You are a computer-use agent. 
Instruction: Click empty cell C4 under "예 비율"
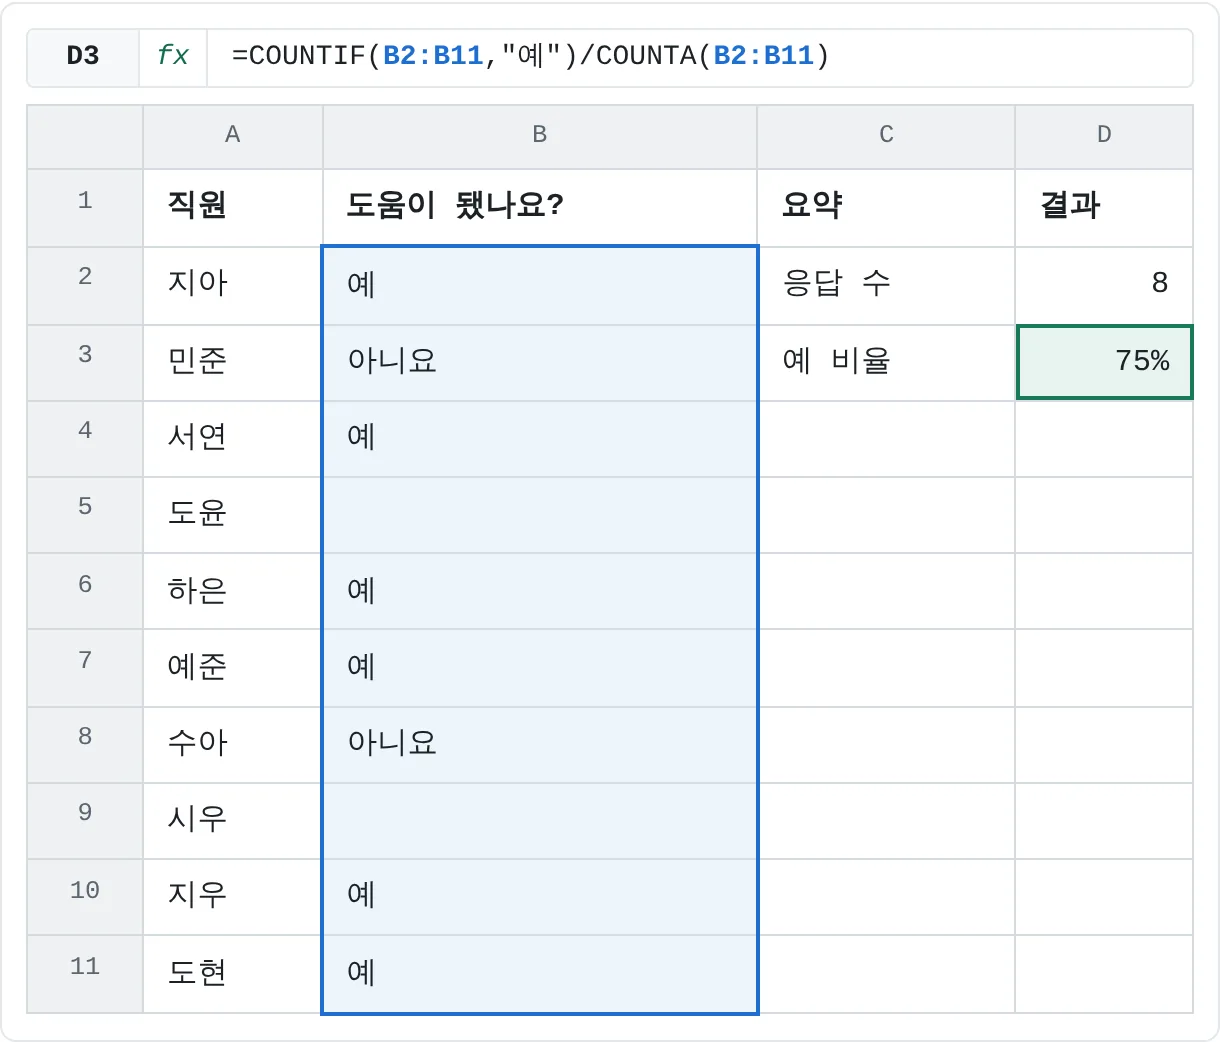click(886, 439)
